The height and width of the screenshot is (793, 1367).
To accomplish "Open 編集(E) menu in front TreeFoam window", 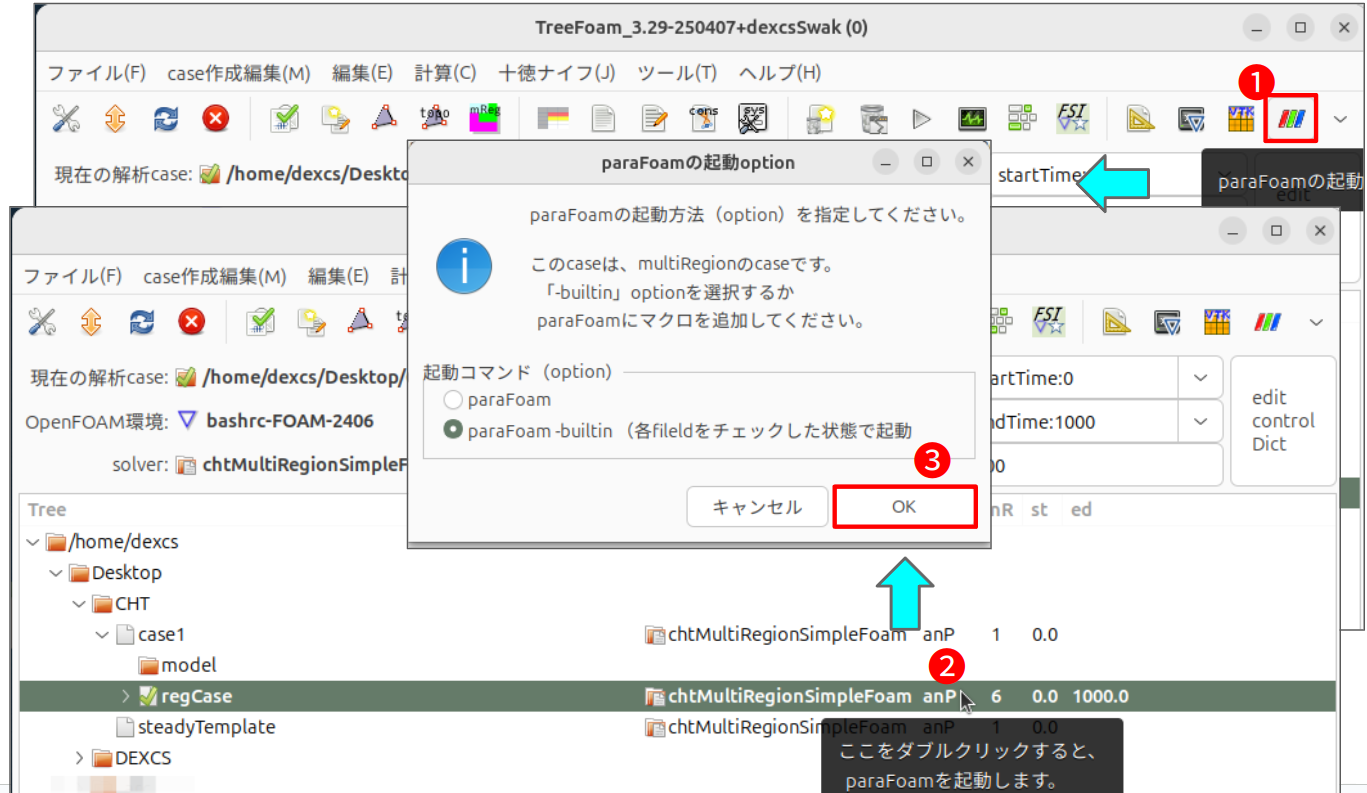I will pos(338,276).
